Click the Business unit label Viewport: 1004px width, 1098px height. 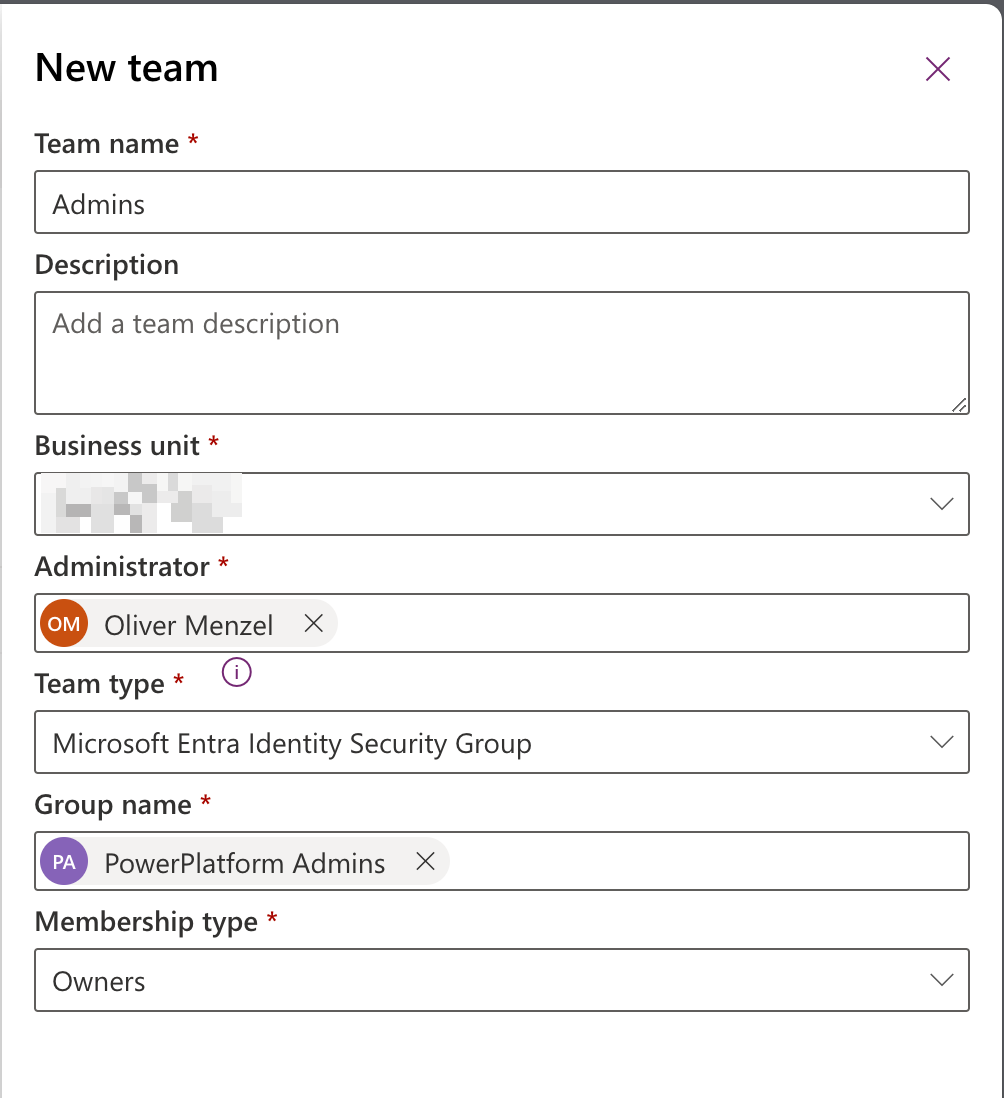click(117, 446)
